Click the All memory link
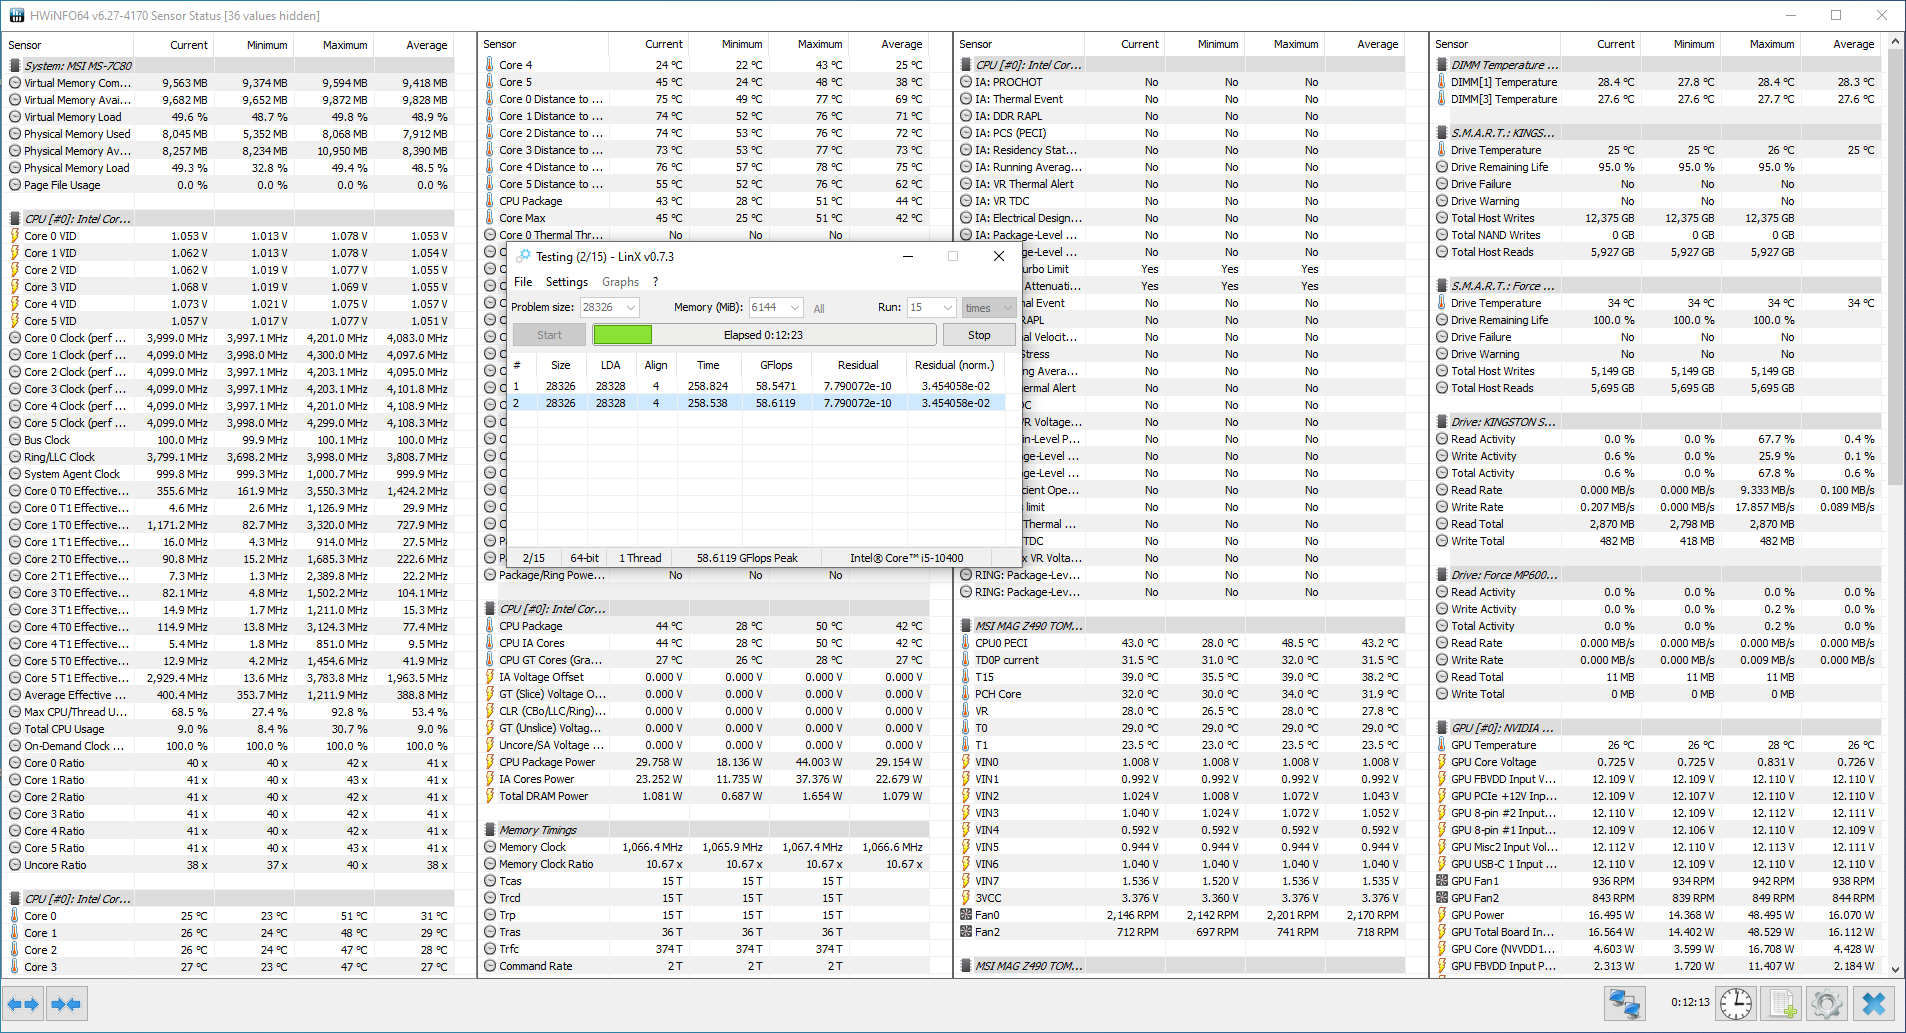Image resolution: width=1906 pixels, height=1033 pixels. [819, 308]
